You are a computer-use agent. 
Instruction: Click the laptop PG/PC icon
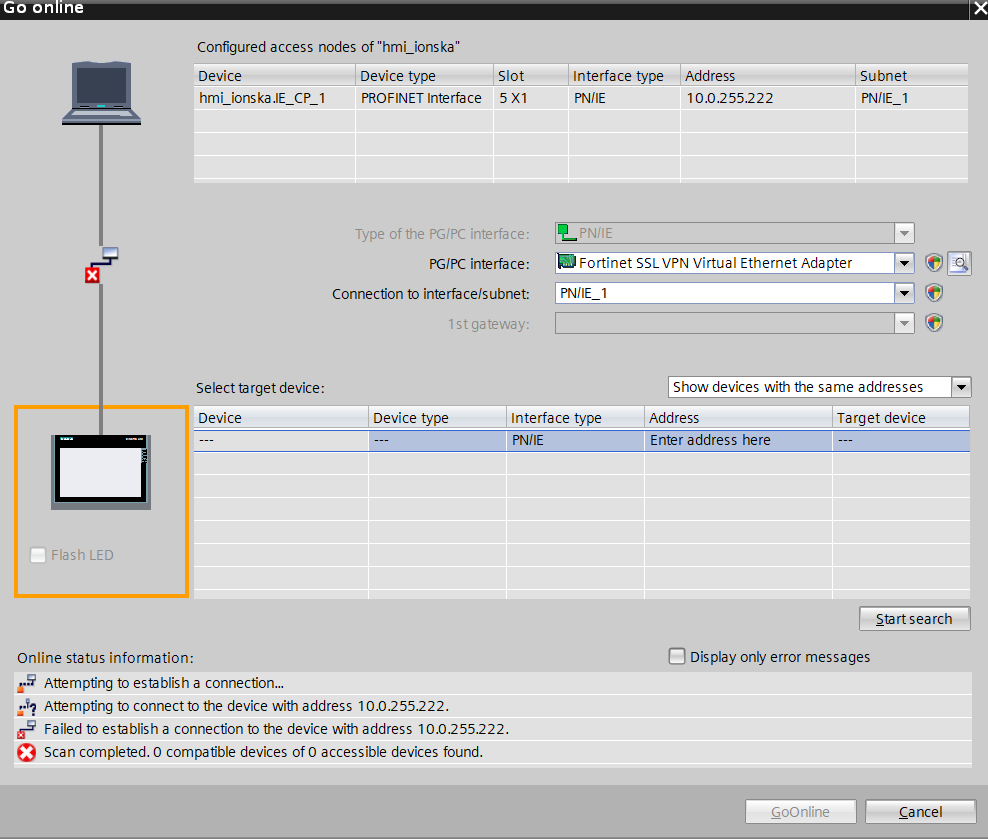(x=101, y=93)
